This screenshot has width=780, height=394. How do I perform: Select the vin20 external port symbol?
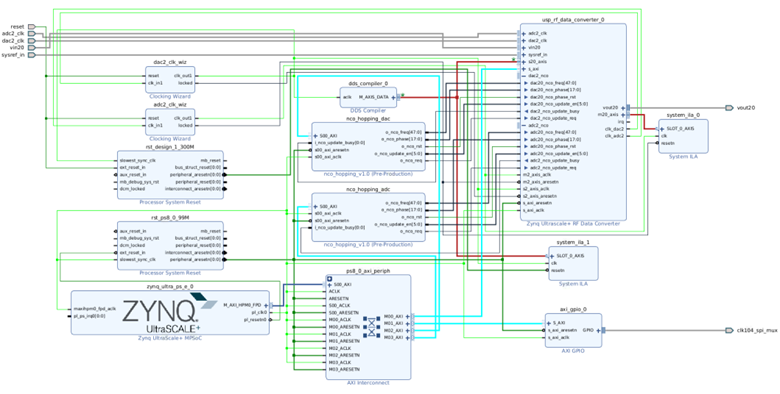coord(32,47)
